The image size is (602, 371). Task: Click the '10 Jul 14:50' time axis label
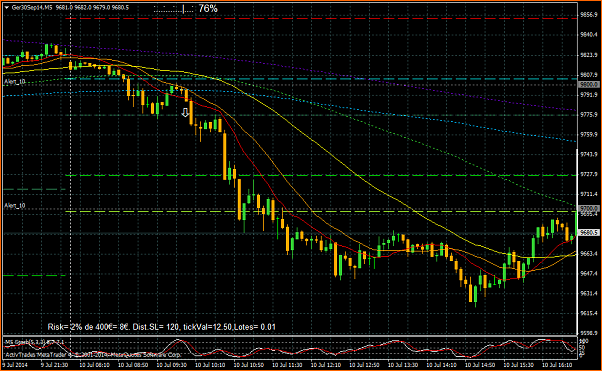click(480, 365)
